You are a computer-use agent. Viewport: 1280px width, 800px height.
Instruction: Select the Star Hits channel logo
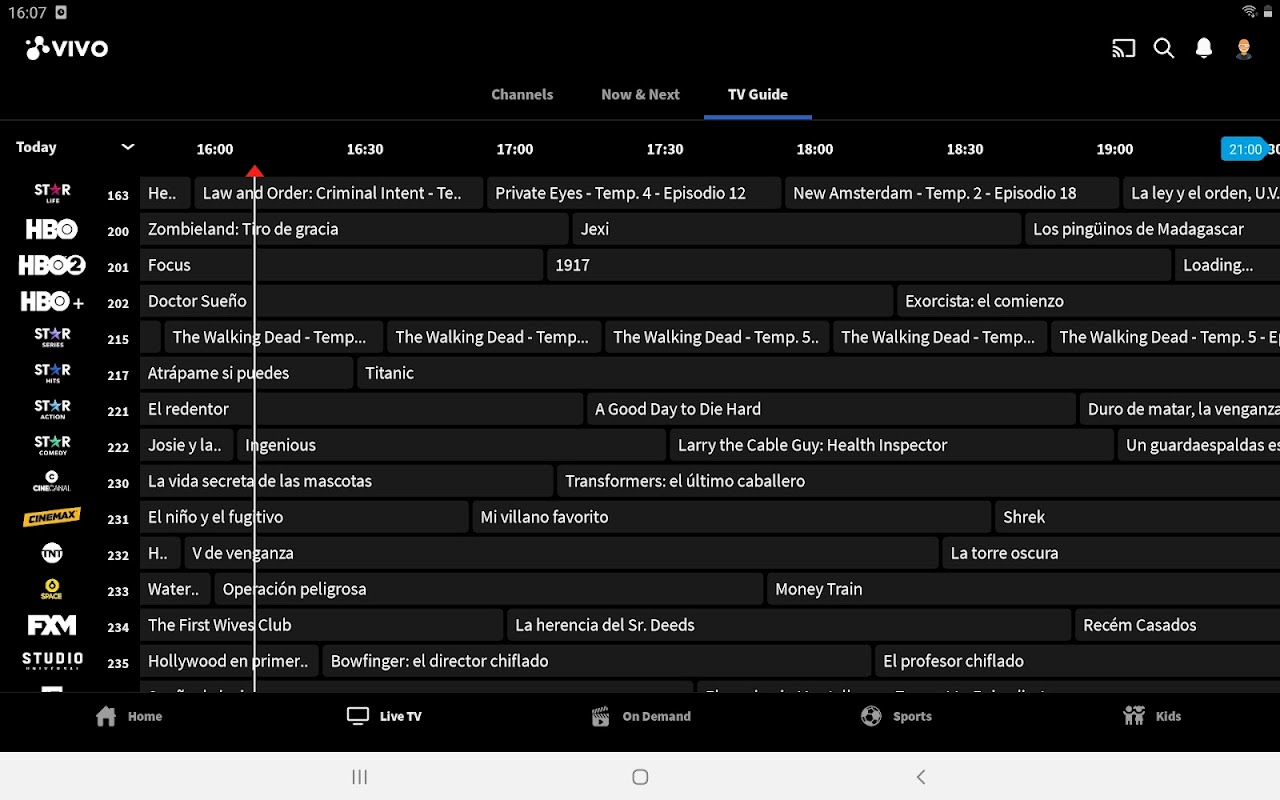pyautogui.click(x=52, y=373)
